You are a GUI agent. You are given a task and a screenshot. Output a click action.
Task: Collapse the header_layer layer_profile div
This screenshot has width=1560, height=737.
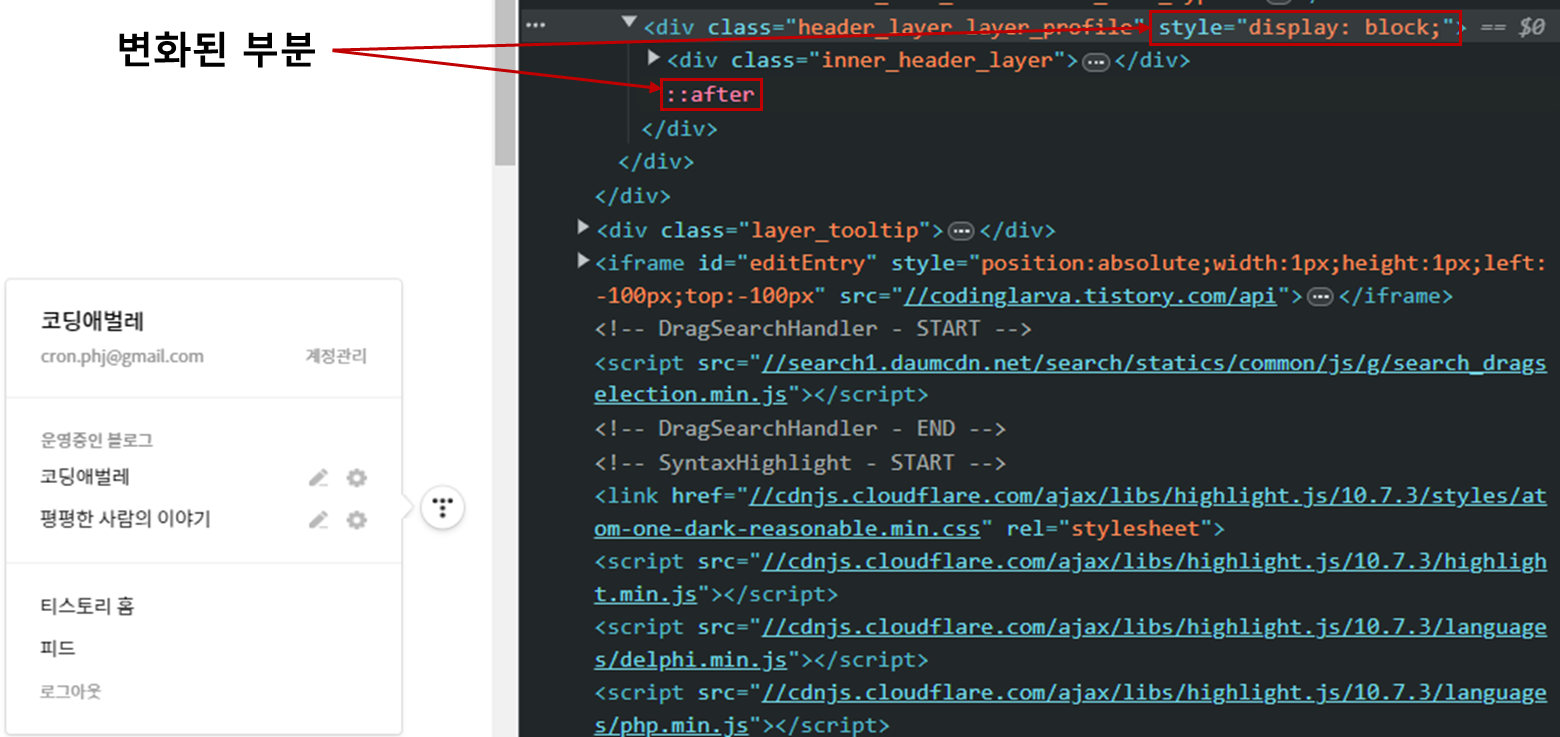(x=629, y=21)
